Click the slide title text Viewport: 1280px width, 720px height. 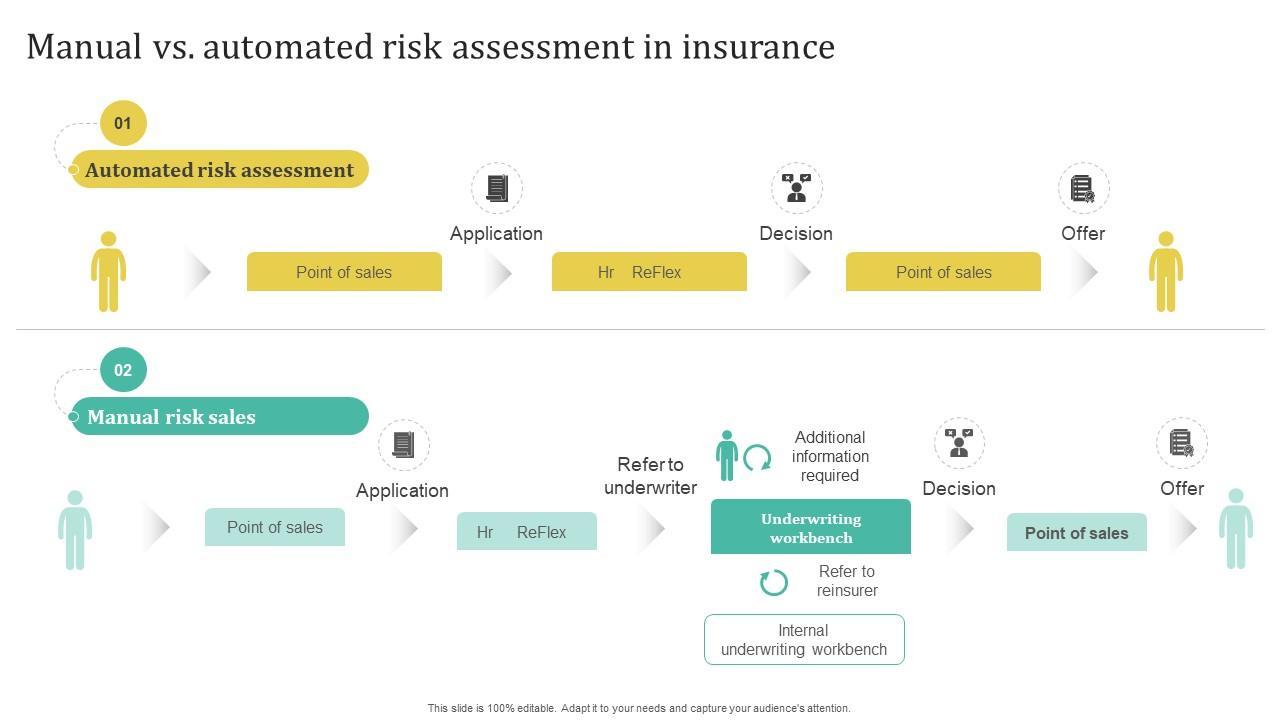click(x=430, y=47)
